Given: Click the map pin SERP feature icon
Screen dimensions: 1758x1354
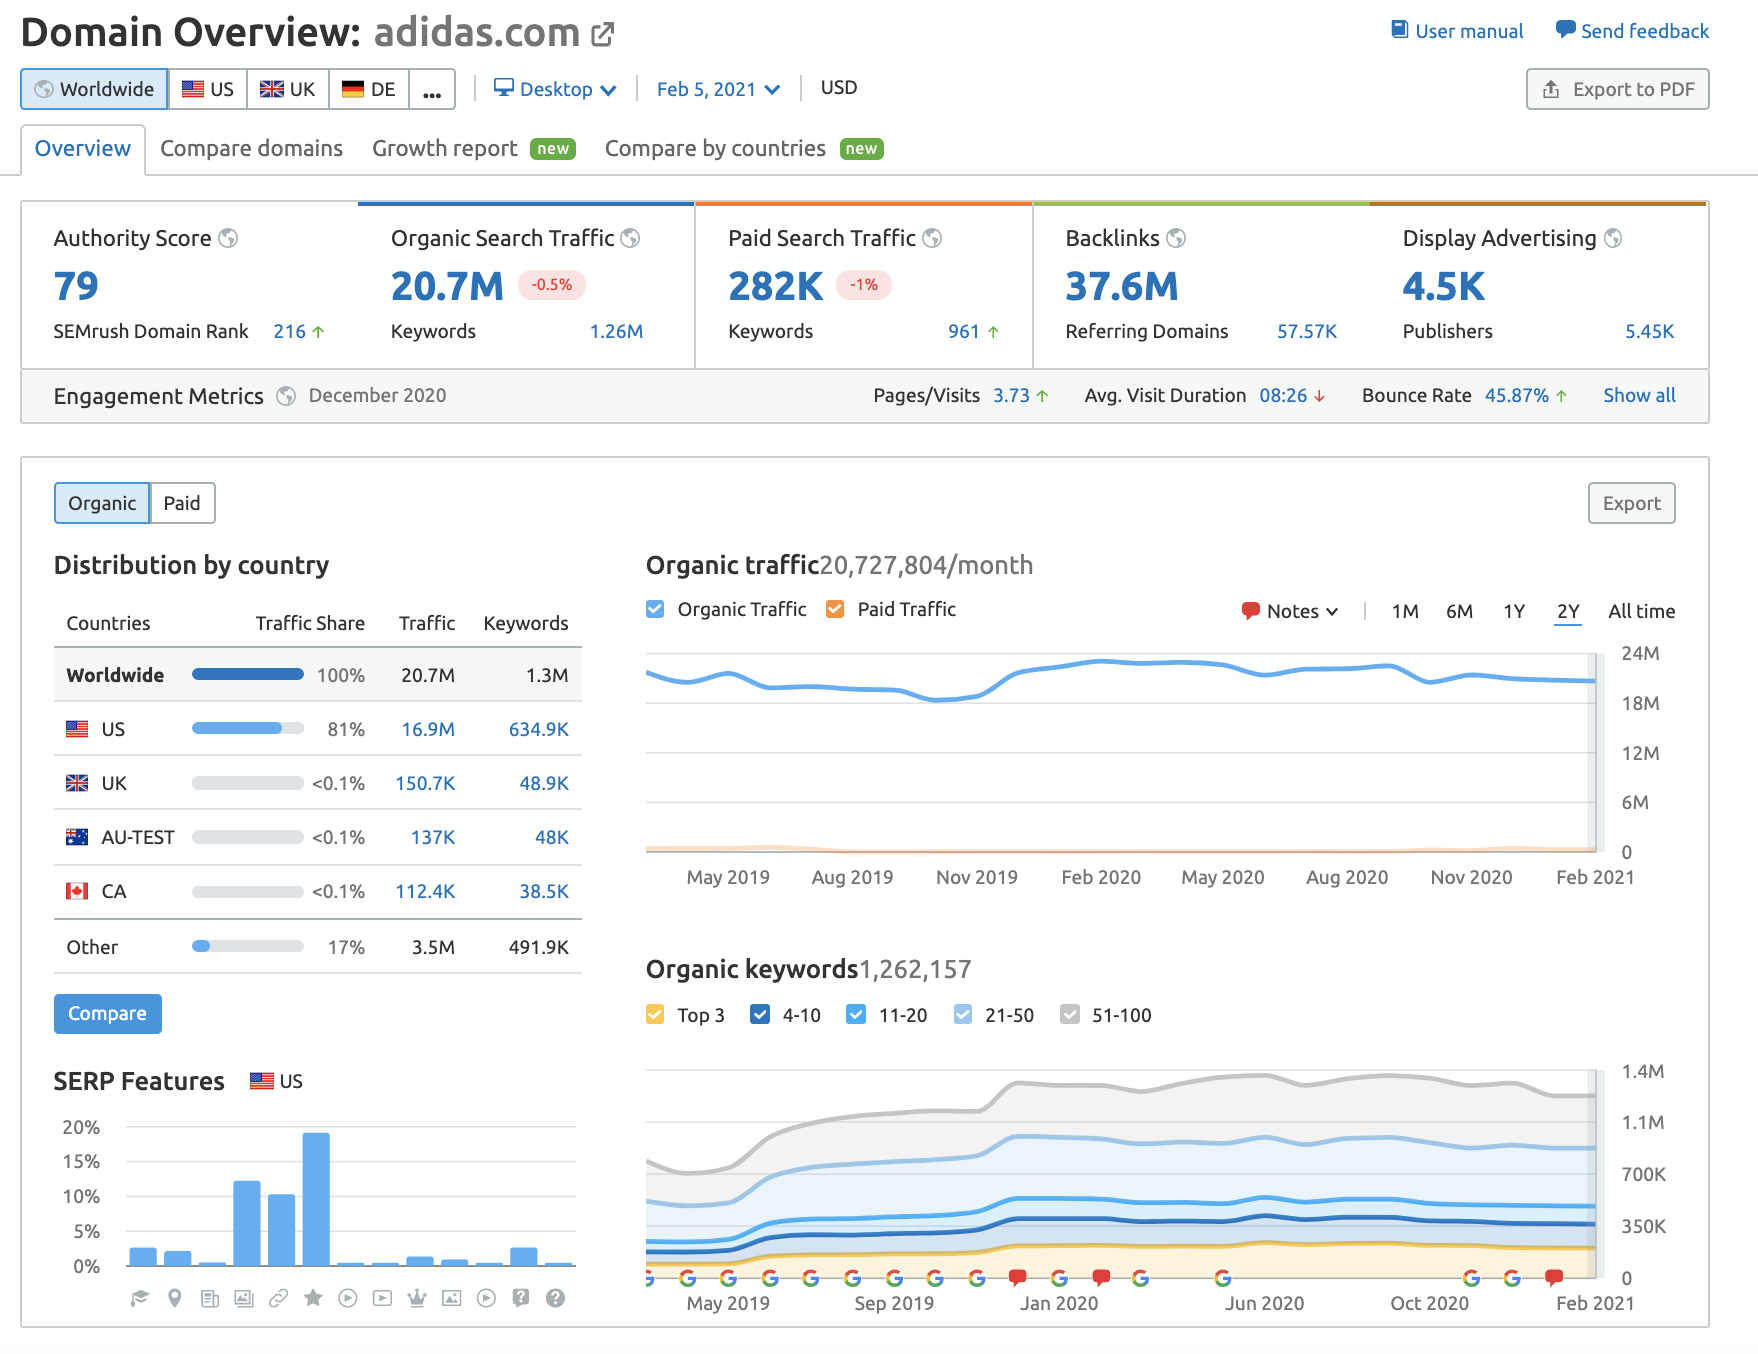Looking at the screenshot, I should pos(175,1298).
